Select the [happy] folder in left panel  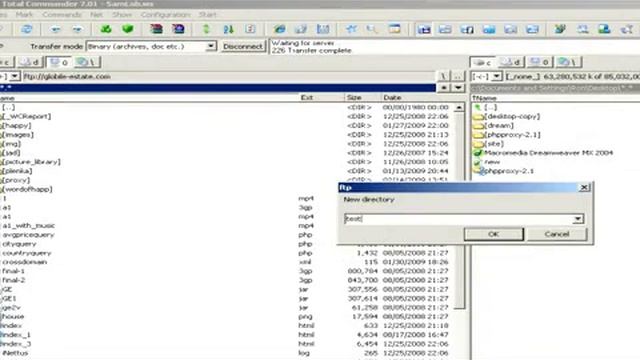pyautogui.click(x=17, y=126)
